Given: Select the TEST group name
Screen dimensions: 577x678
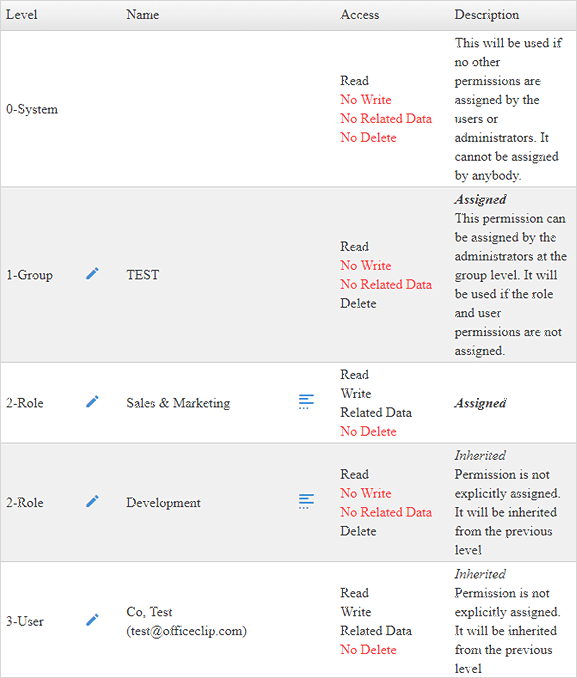Looking at the screenshot, I should coord(143,275).
